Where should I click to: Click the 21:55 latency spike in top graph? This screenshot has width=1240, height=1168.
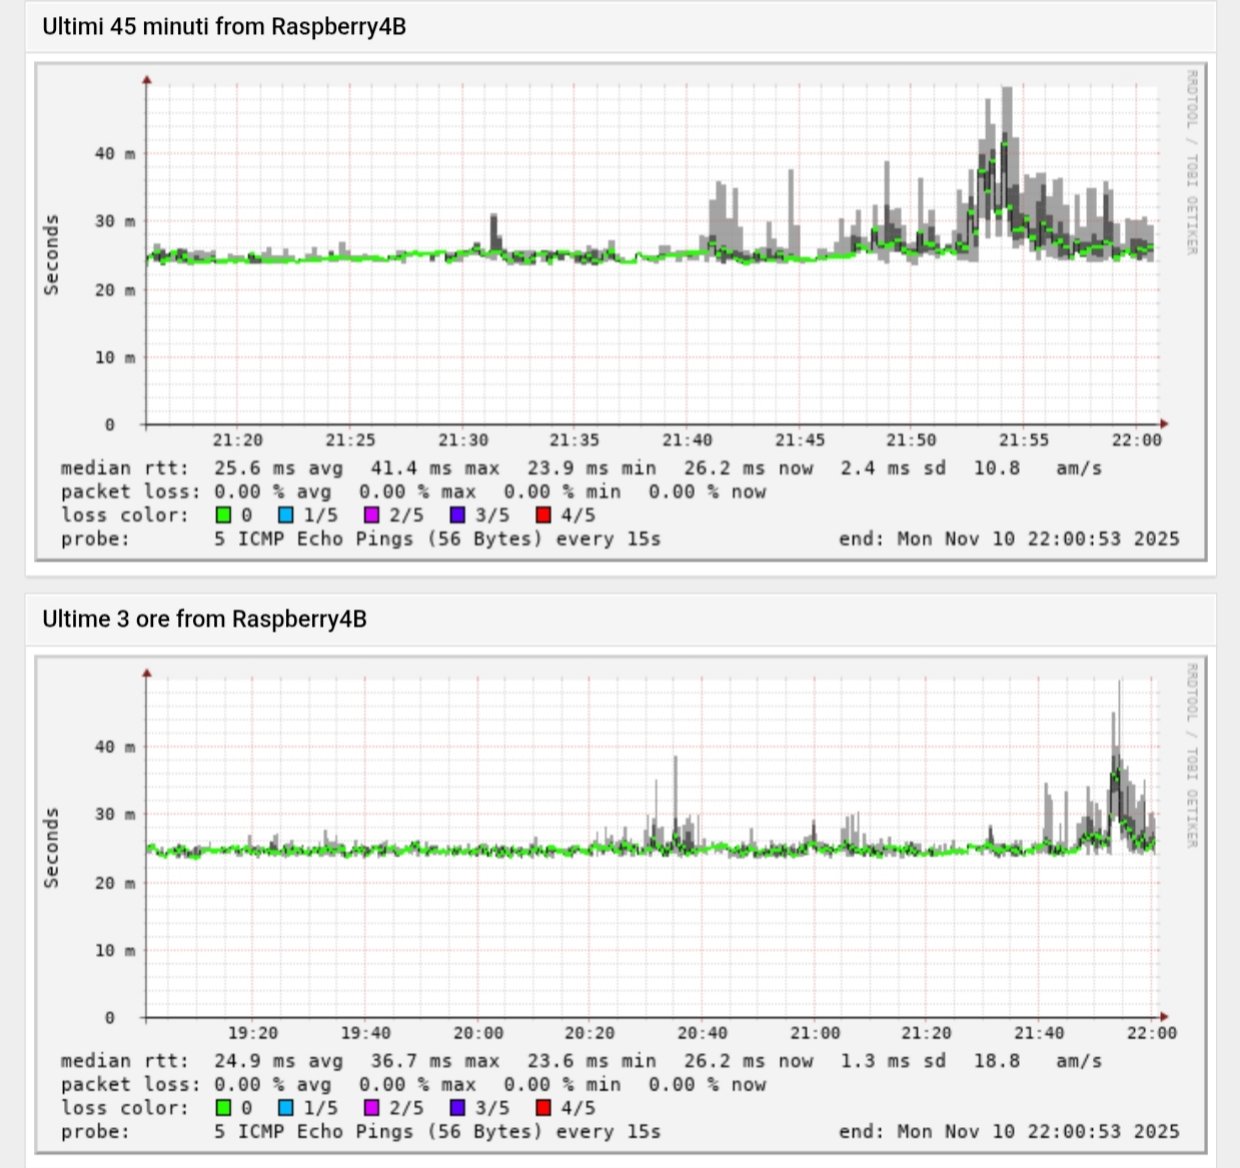coord(1005,160)
